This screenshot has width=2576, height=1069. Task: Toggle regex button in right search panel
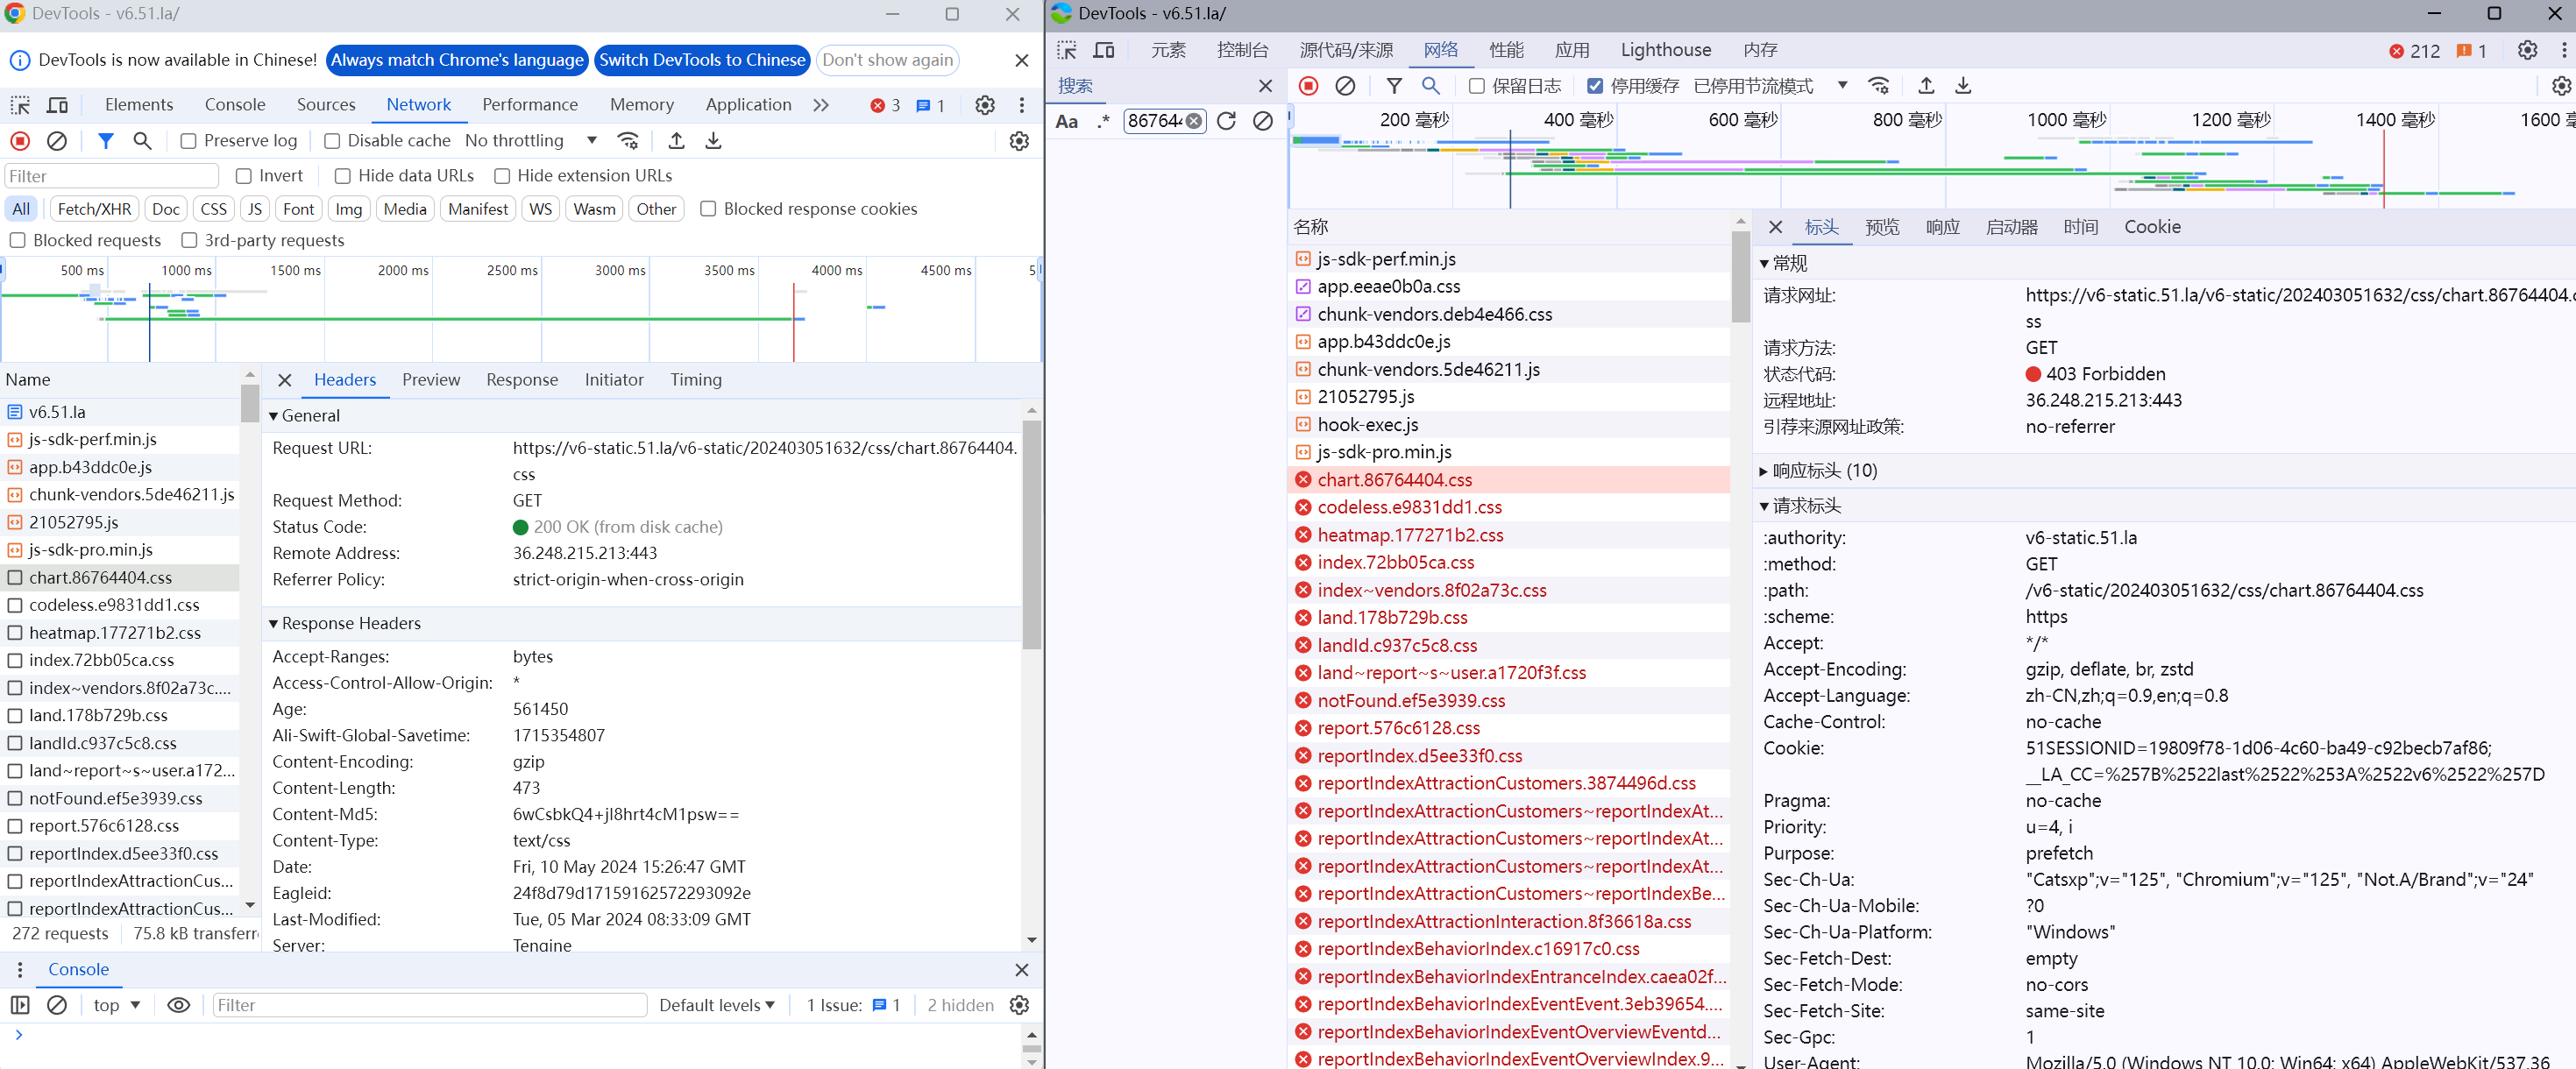tap(1103, 121)
